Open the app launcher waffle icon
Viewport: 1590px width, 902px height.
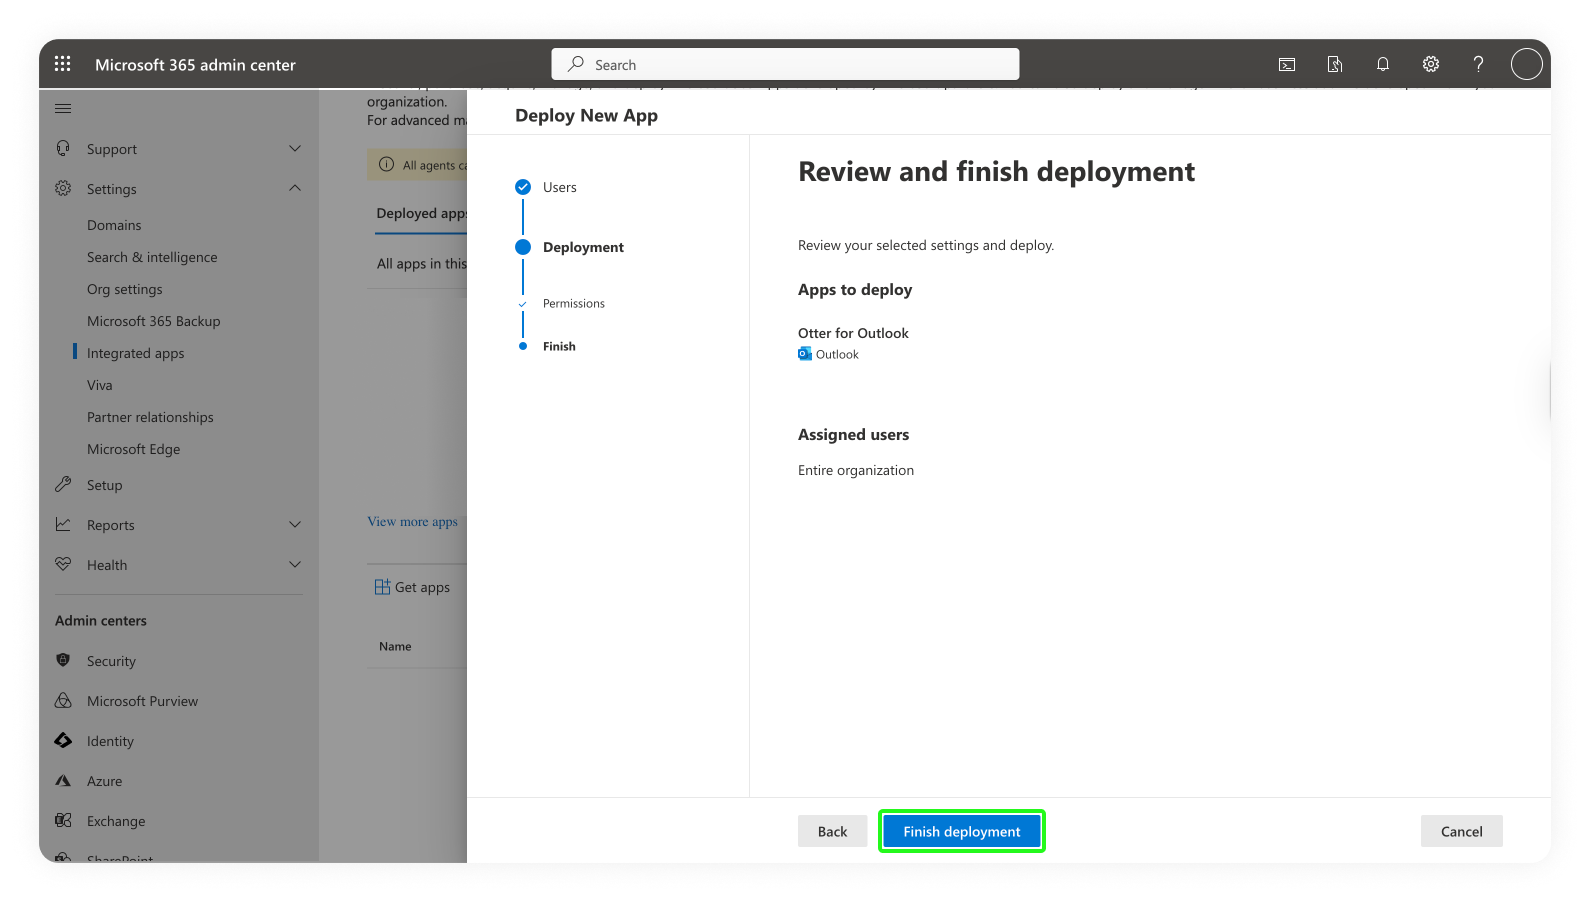(62, 64)
